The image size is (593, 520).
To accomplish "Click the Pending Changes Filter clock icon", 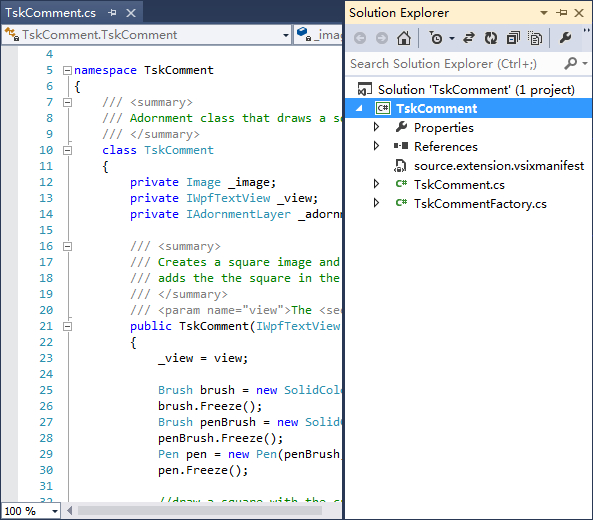I will click(436, 38).
